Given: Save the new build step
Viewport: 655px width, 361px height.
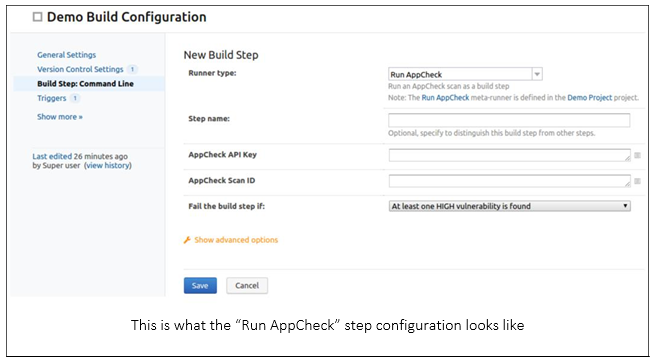Looking at the screenshot, I should point(200,286).
